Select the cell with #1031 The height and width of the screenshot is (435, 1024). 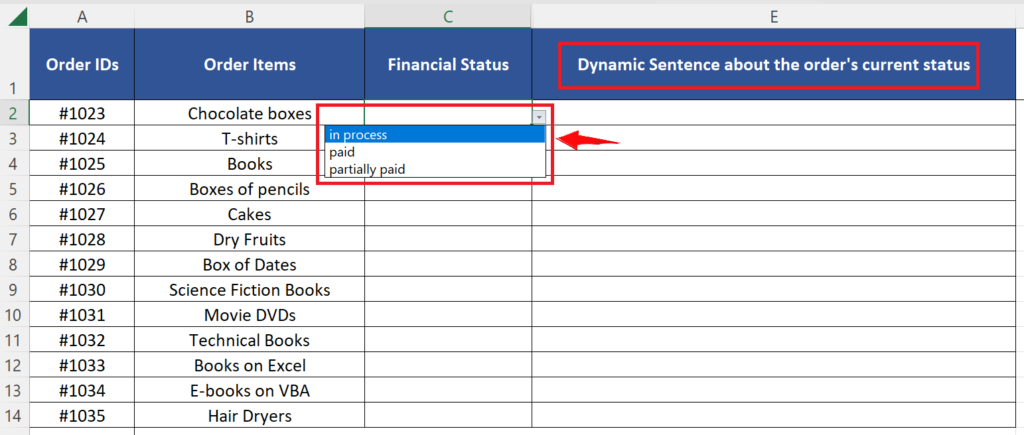click(82, 315)
